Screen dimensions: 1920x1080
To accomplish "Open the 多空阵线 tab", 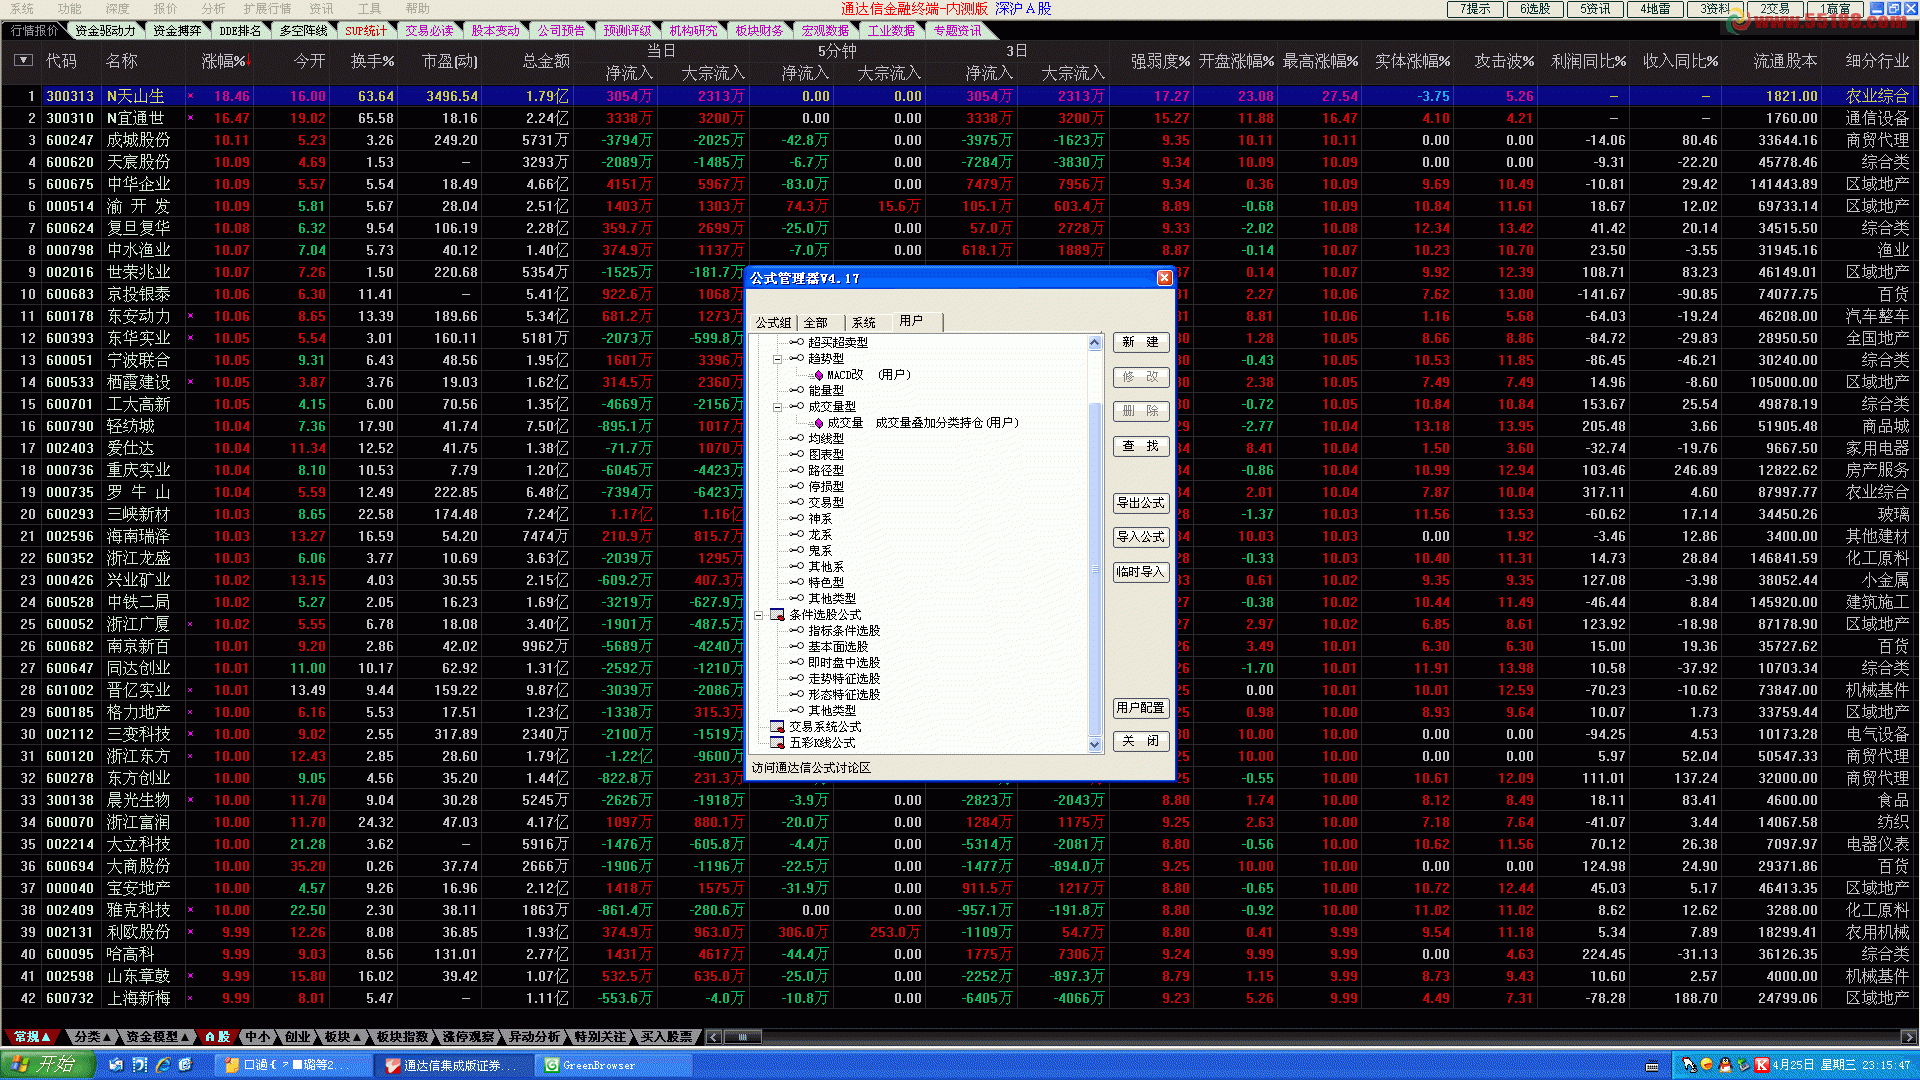I will (x=303, y=31).
